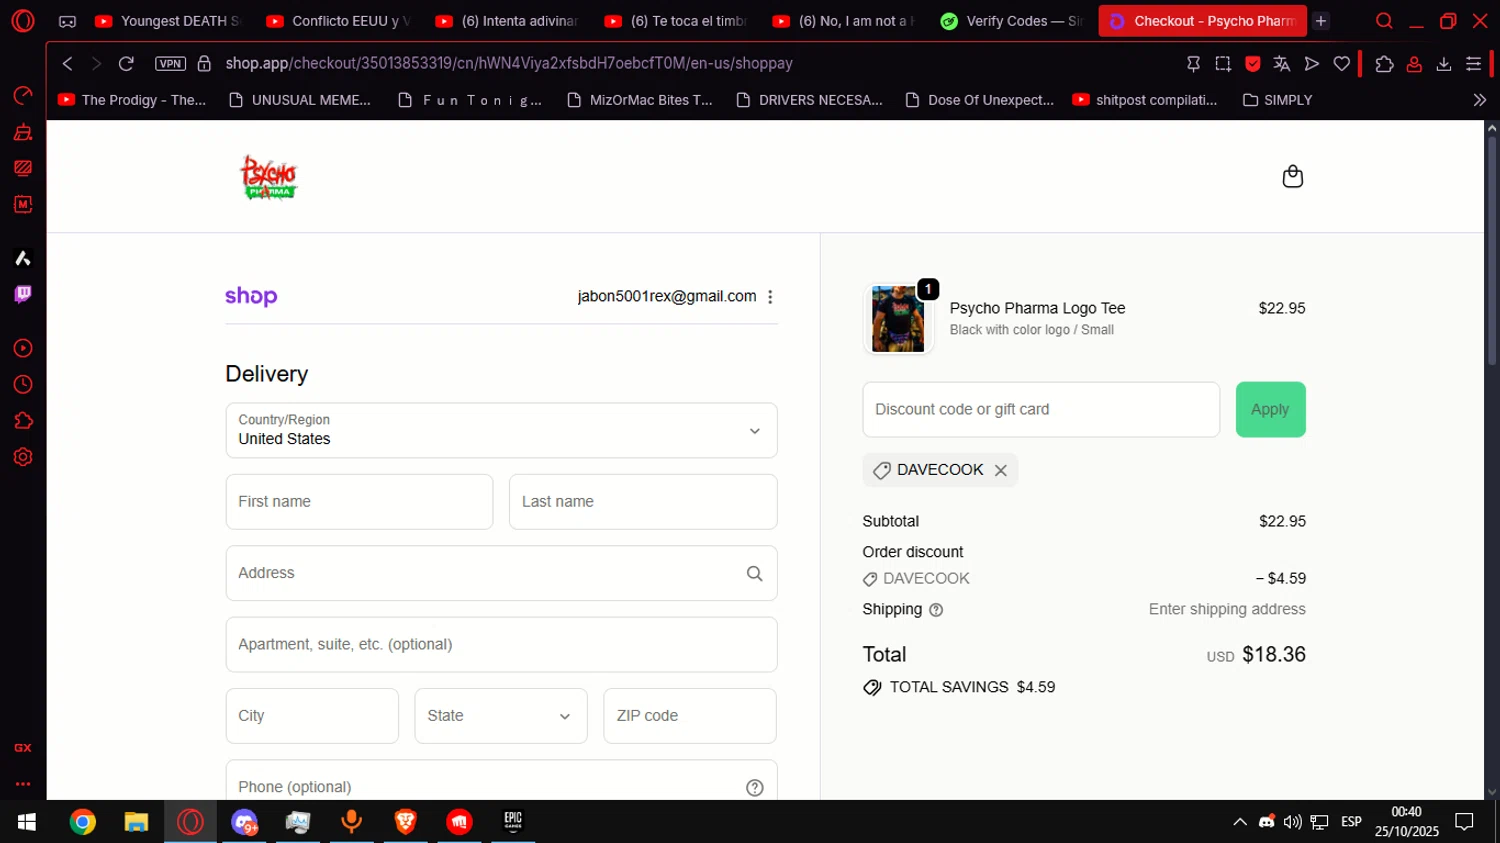1500x843 pixels.
Task: Focus City field
Action: point(312,716)
